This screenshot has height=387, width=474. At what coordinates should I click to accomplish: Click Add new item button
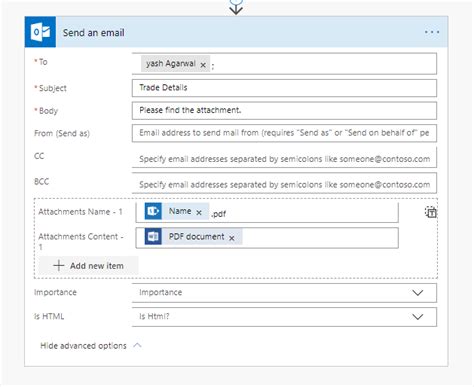(x=89, y=266)
